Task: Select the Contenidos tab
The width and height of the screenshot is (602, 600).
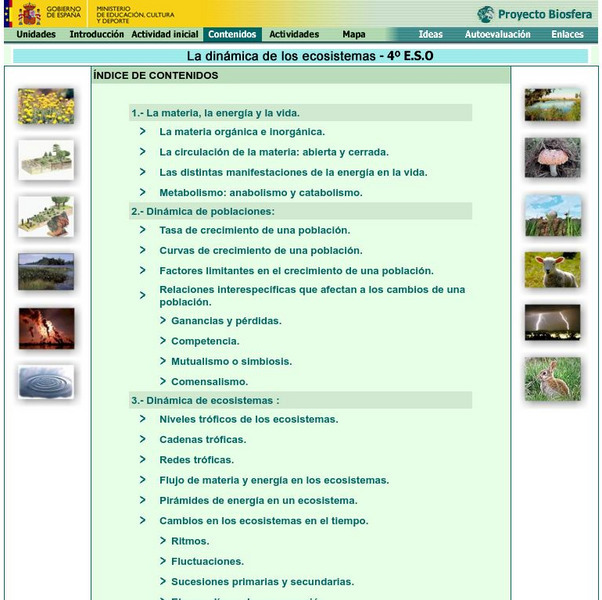Action: tap(232, 35)
